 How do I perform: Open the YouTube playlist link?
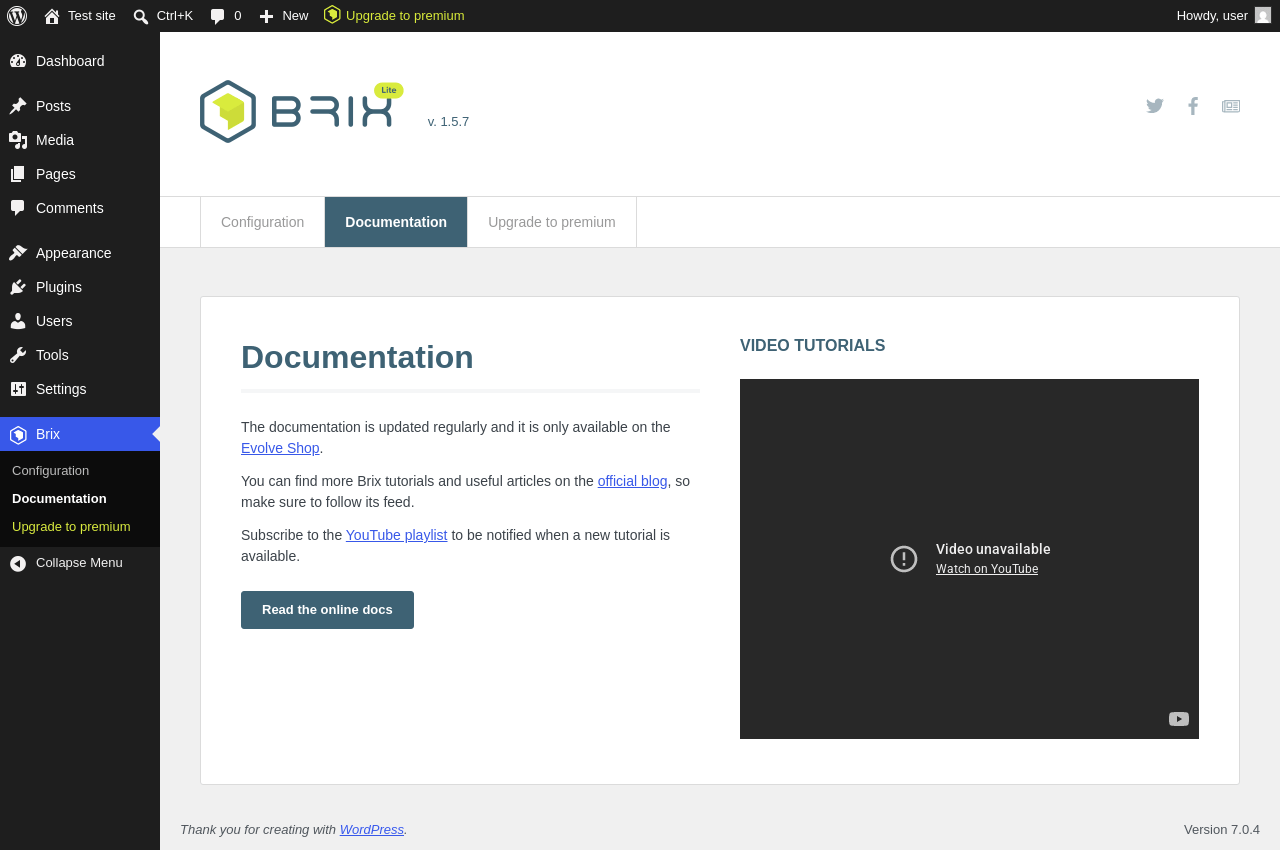(397, 535)
